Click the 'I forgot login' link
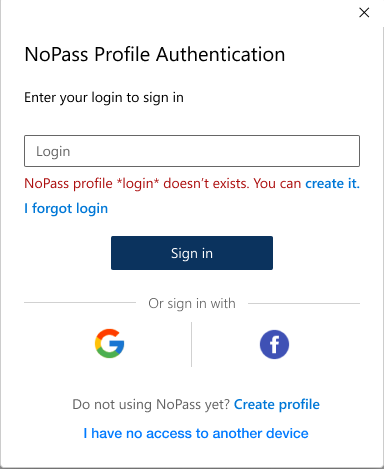384x469 pixels. 66,209
